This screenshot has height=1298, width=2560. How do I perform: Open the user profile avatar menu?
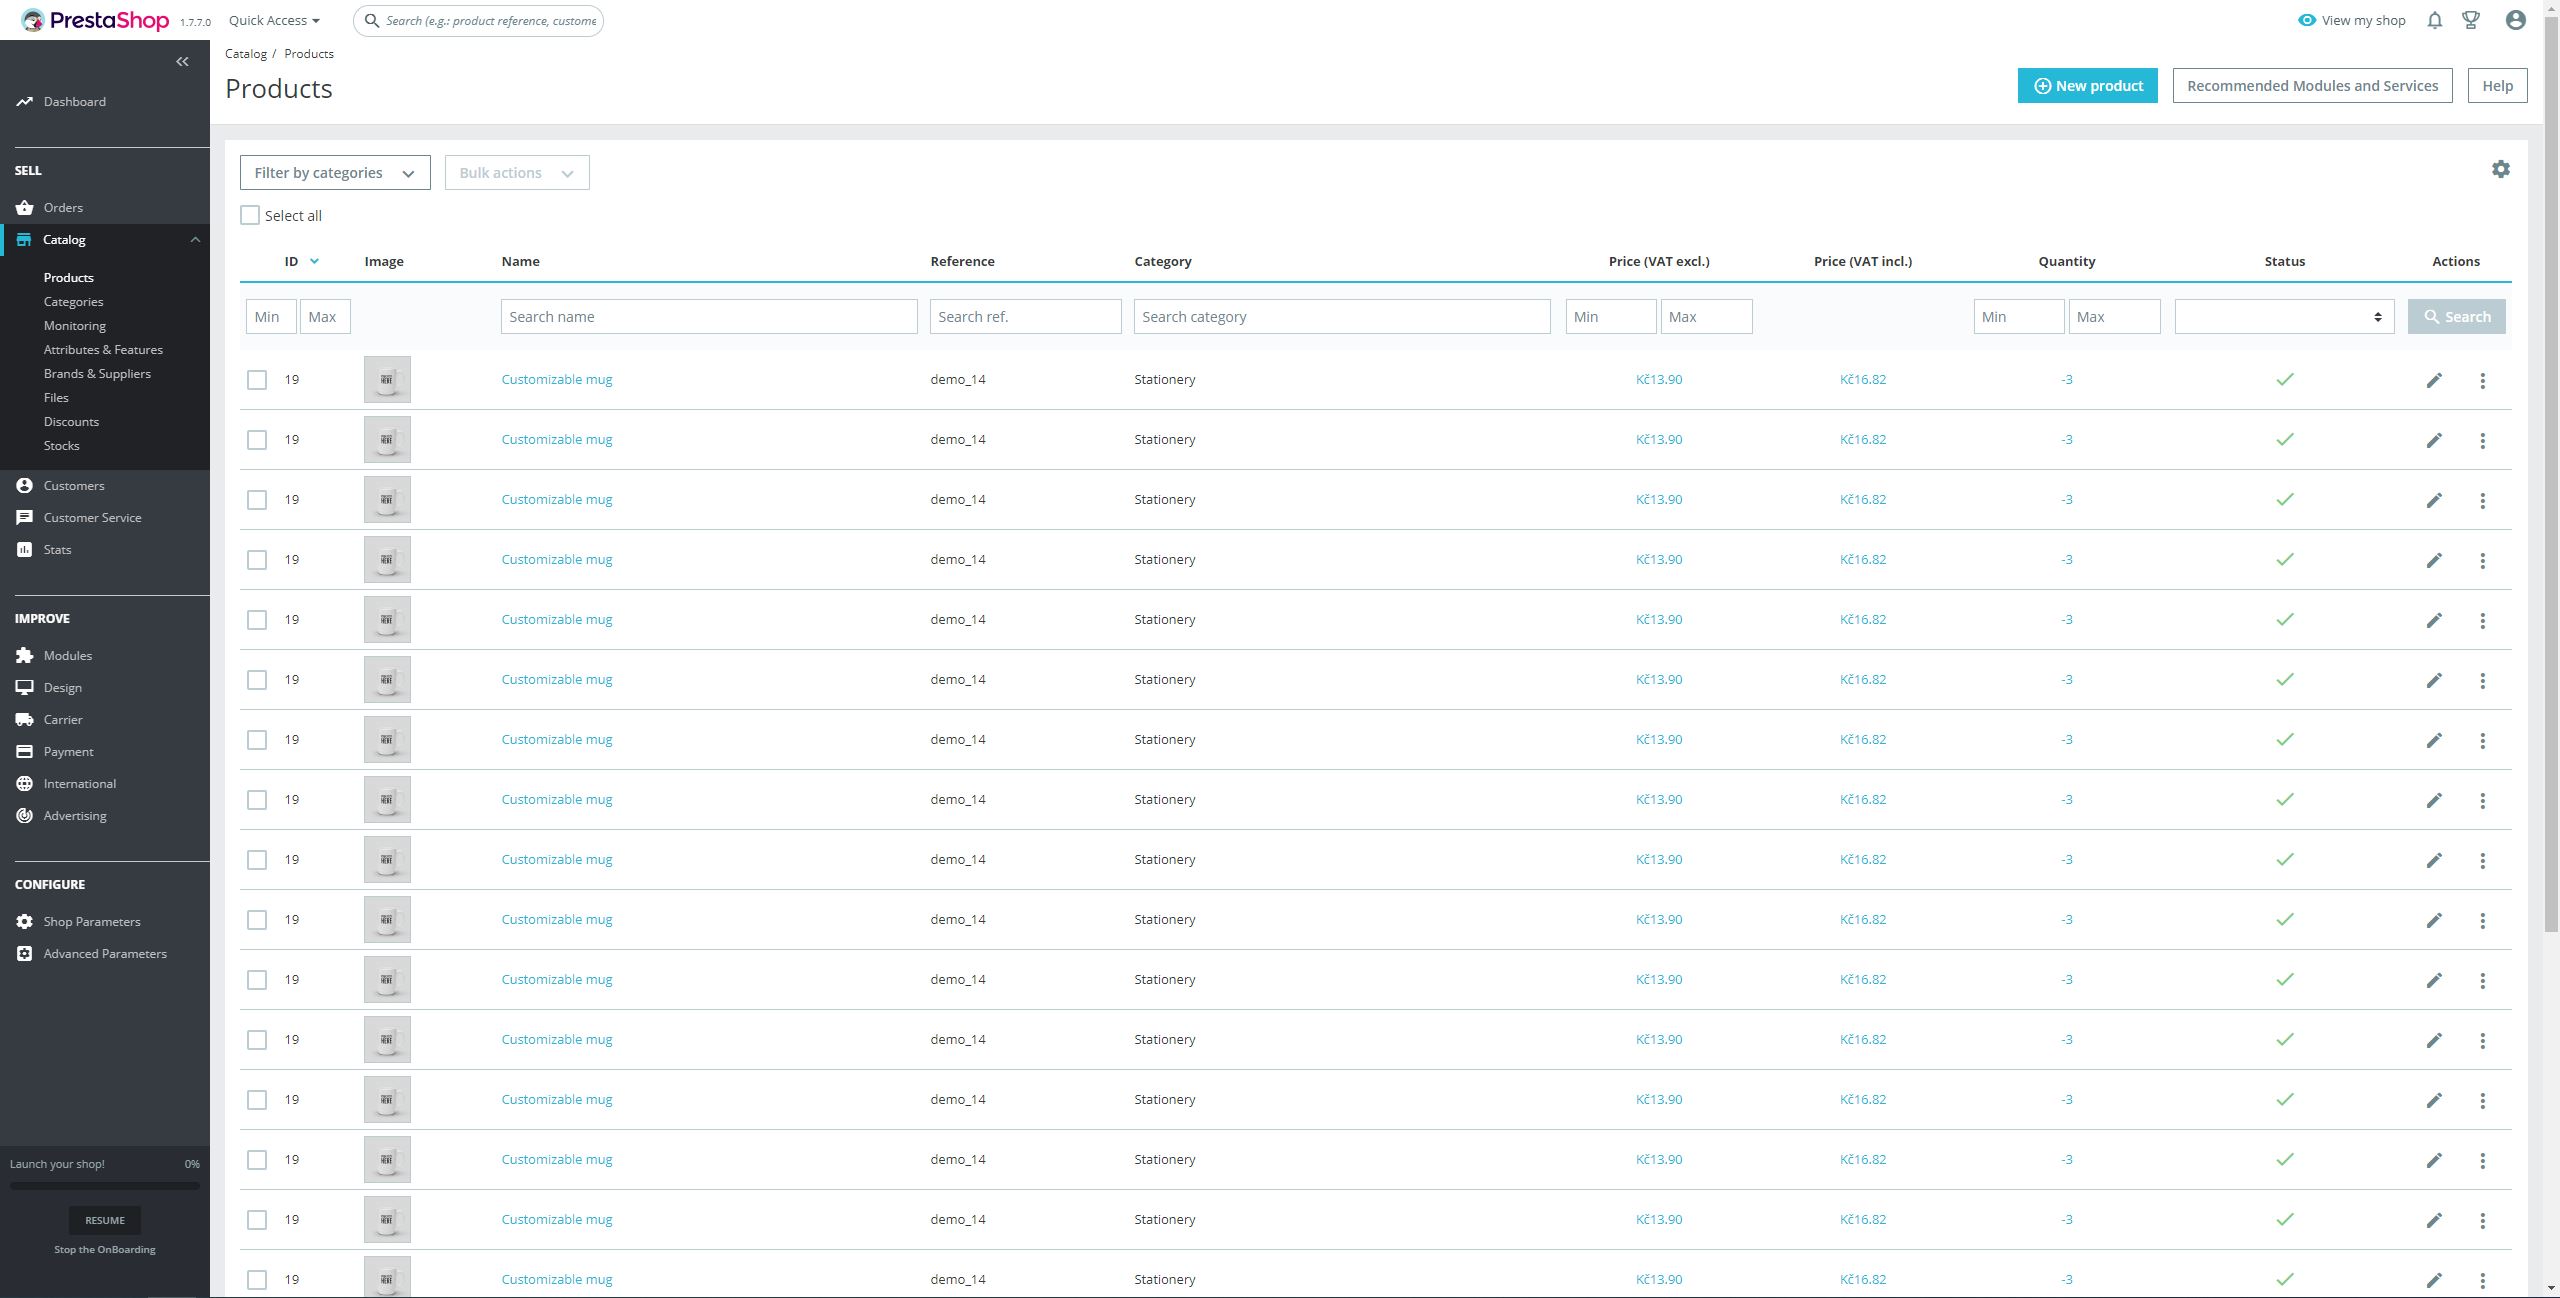pyautogui.click(x=2516, y=20)
